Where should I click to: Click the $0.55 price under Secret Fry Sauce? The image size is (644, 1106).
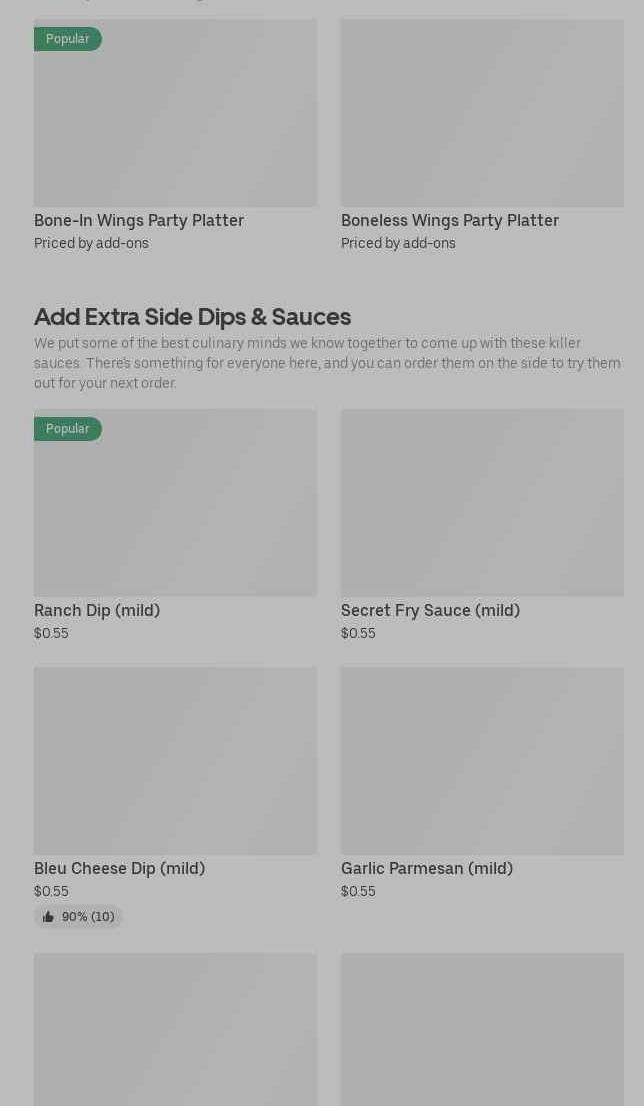click(358, 633)
